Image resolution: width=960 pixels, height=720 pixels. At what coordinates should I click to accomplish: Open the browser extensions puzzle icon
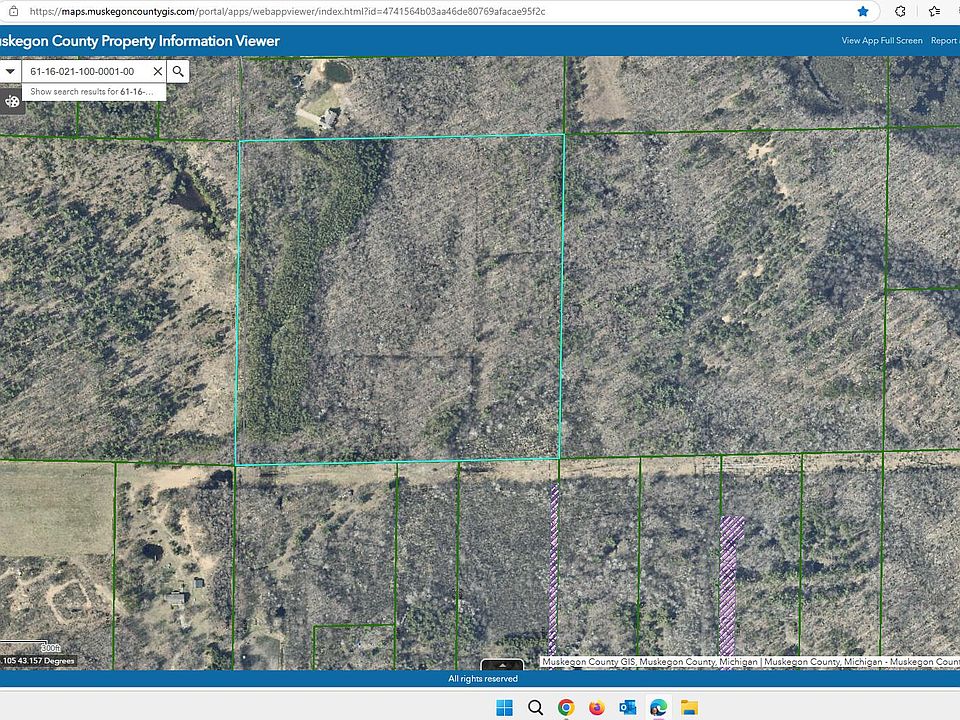coord(900,11)
